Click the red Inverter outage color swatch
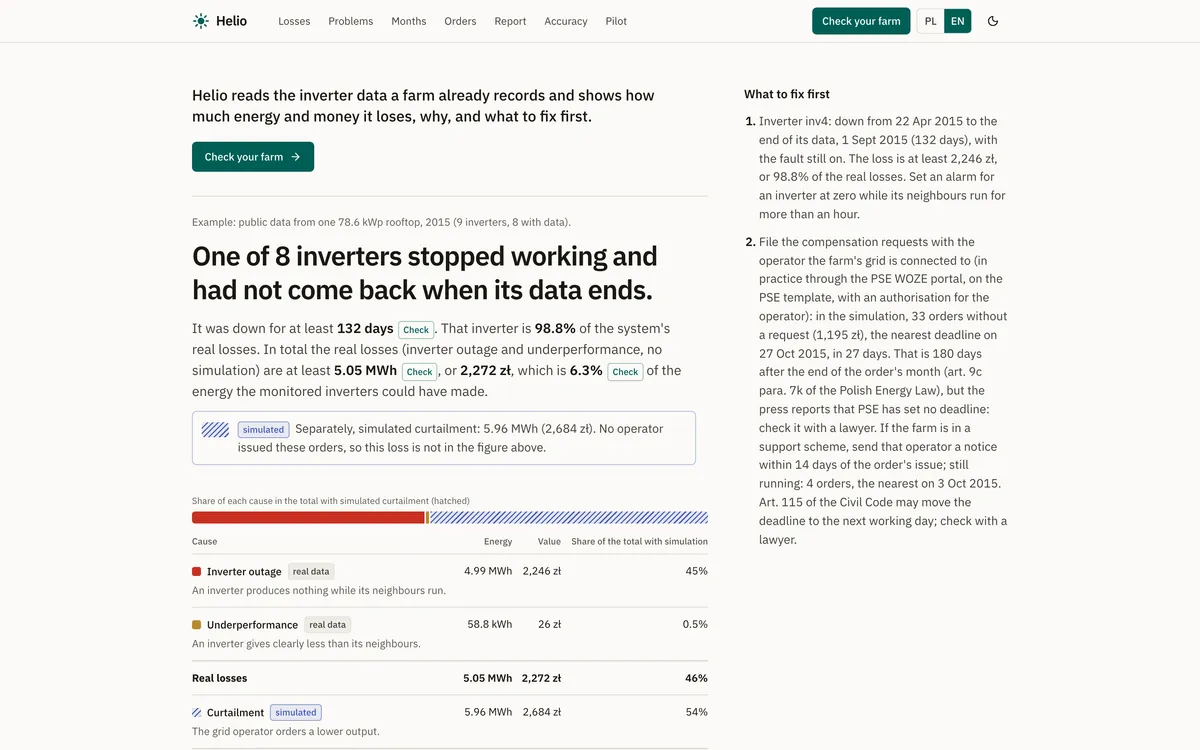1200x750 pixels. (x=197, y=572)
